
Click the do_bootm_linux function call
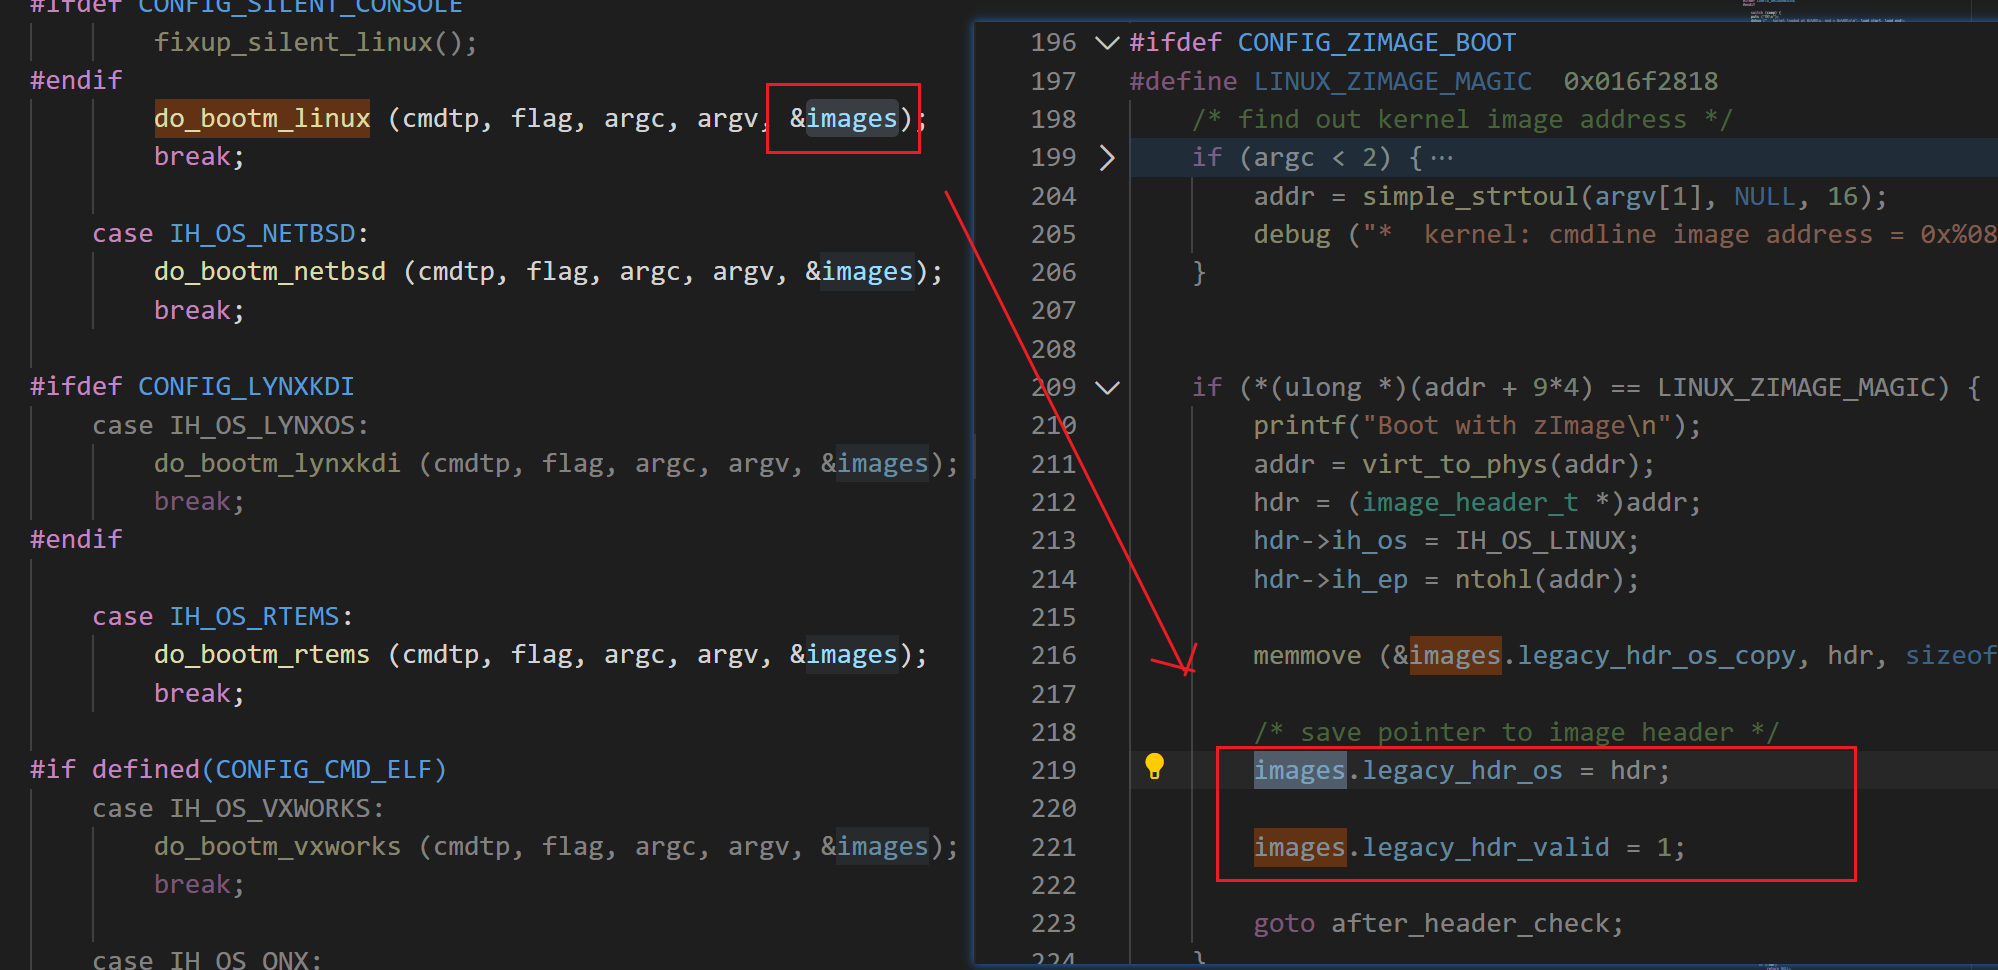(262, 118)
